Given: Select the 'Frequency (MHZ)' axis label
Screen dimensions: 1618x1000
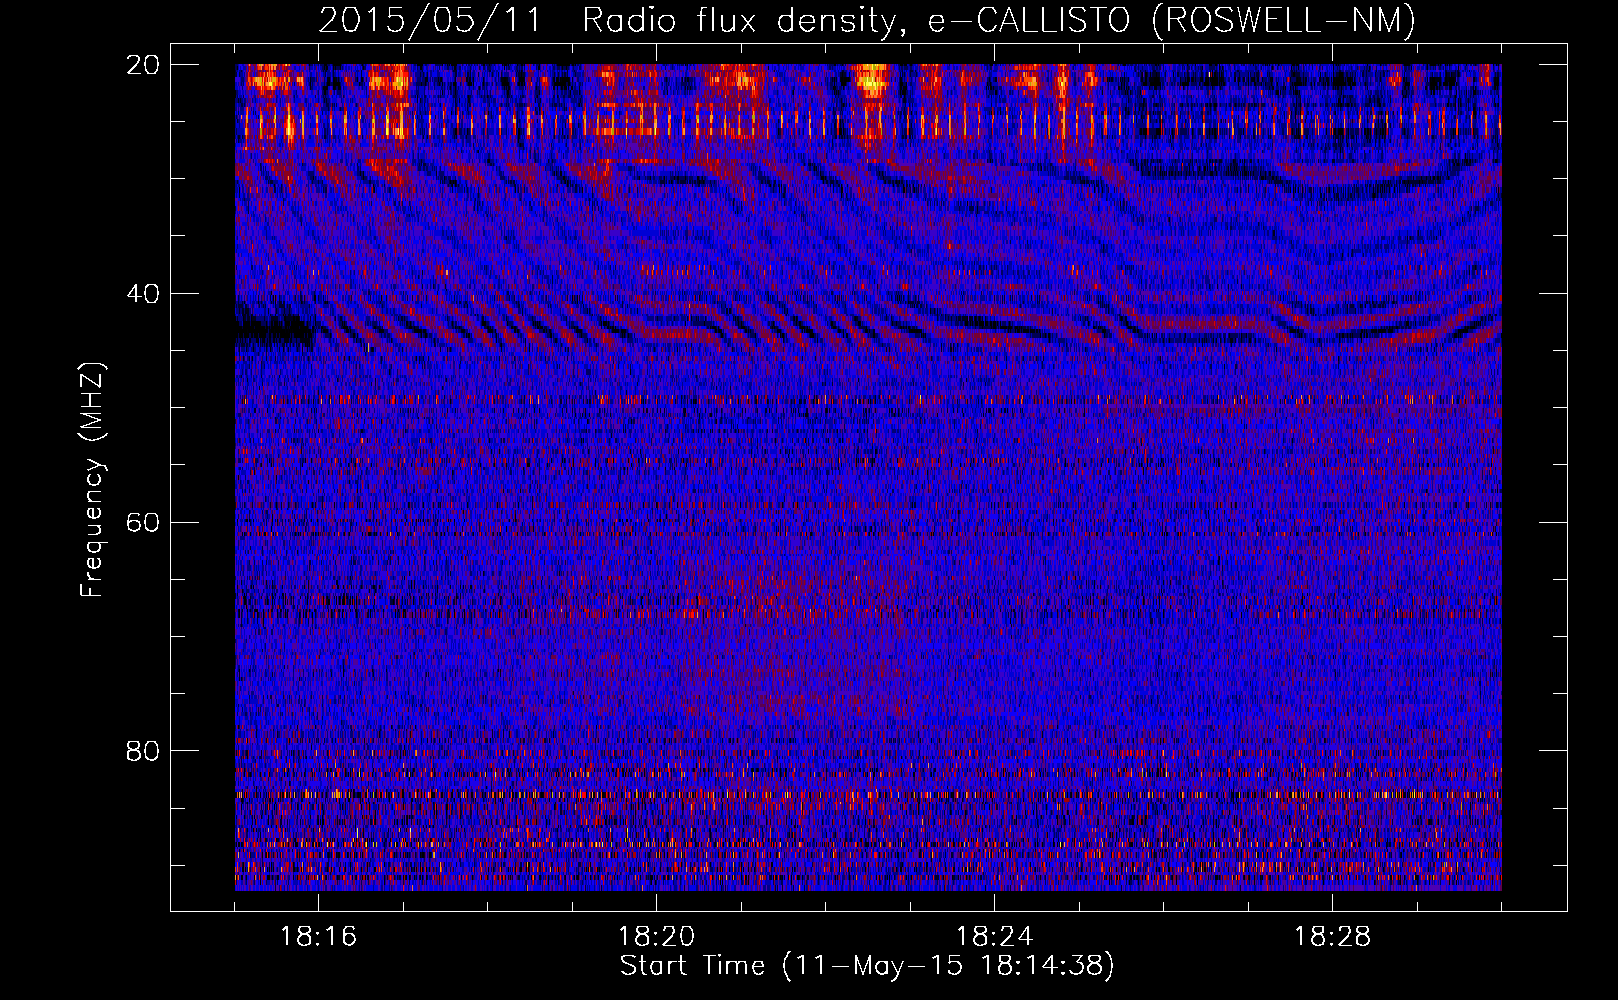Looking at the screenshot, I should (x=92, y=481).
